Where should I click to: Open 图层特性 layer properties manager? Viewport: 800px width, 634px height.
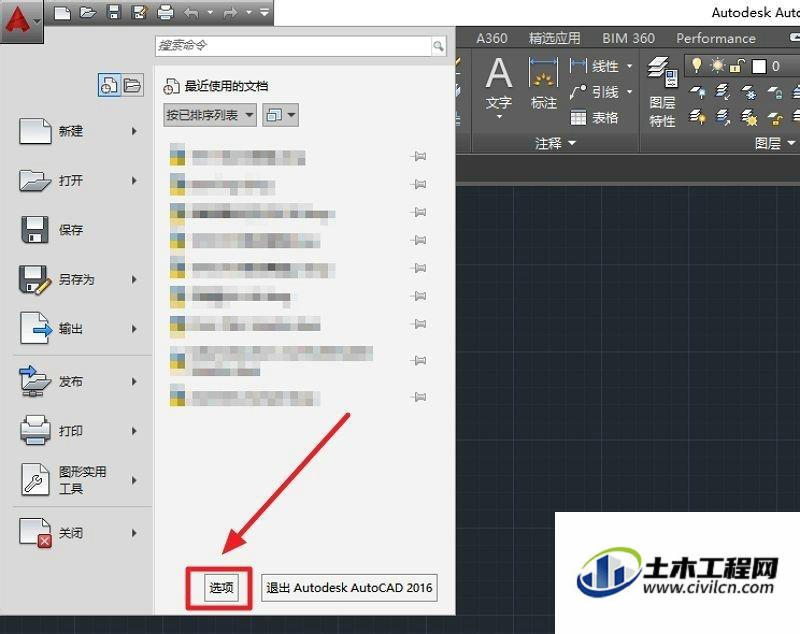click(662, 92)
